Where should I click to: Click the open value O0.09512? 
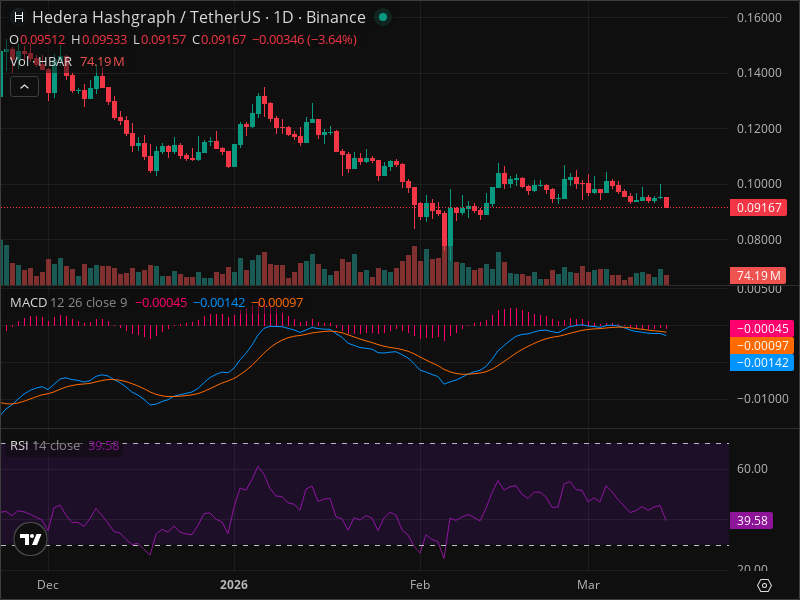[37, 40]
